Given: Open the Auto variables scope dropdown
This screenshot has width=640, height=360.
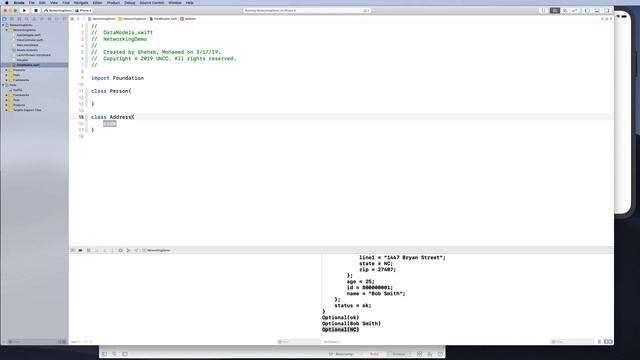Looking at the screenshot, I should 76,342.
